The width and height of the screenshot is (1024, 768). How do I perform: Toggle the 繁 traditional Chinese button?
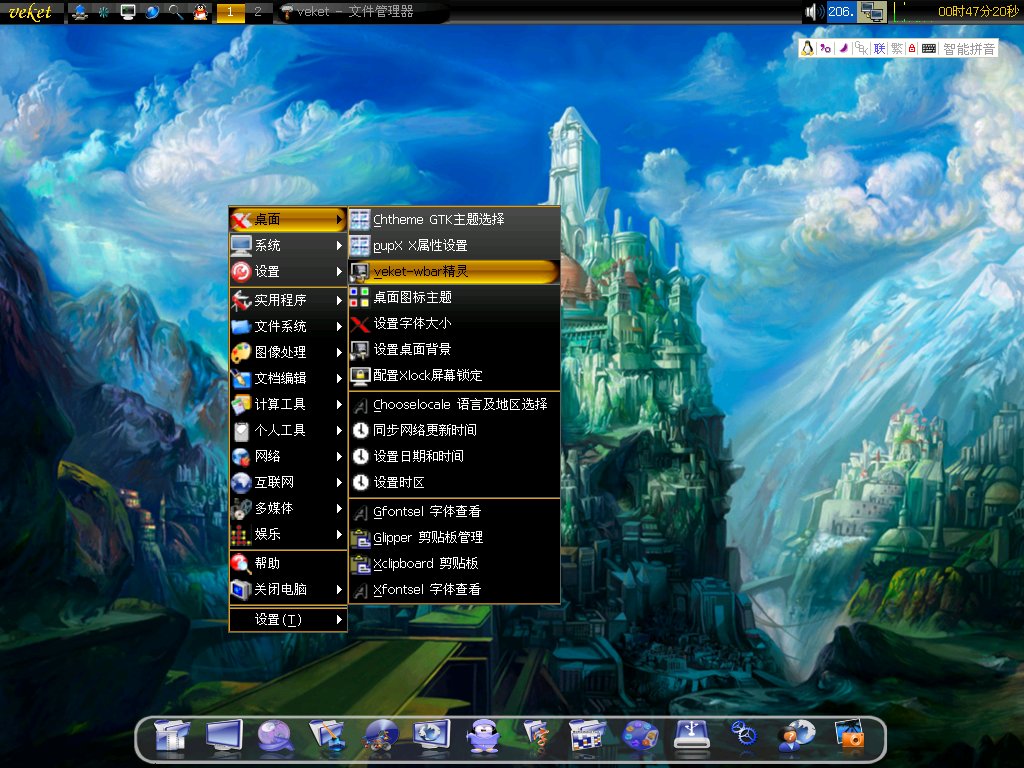tap(897, 48)
